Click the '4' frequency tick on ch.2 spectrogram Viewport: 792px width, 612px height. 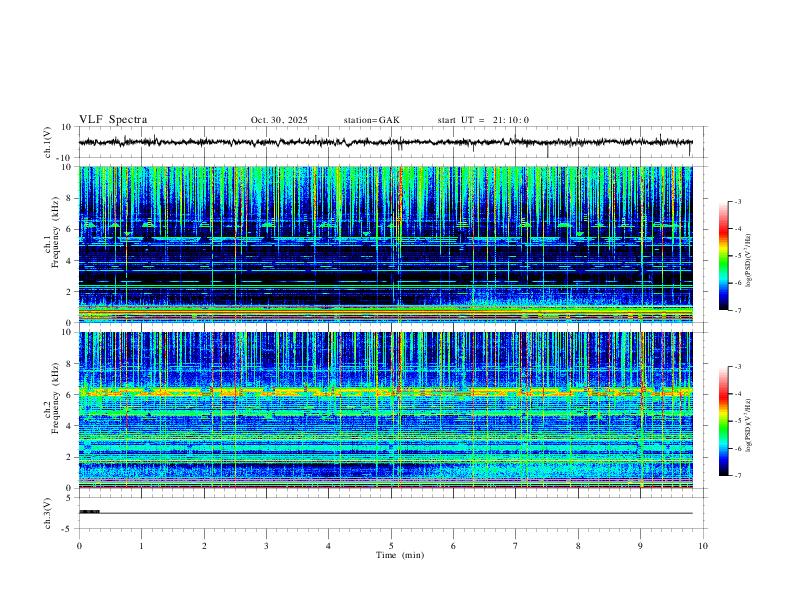(x=69, y=426)
